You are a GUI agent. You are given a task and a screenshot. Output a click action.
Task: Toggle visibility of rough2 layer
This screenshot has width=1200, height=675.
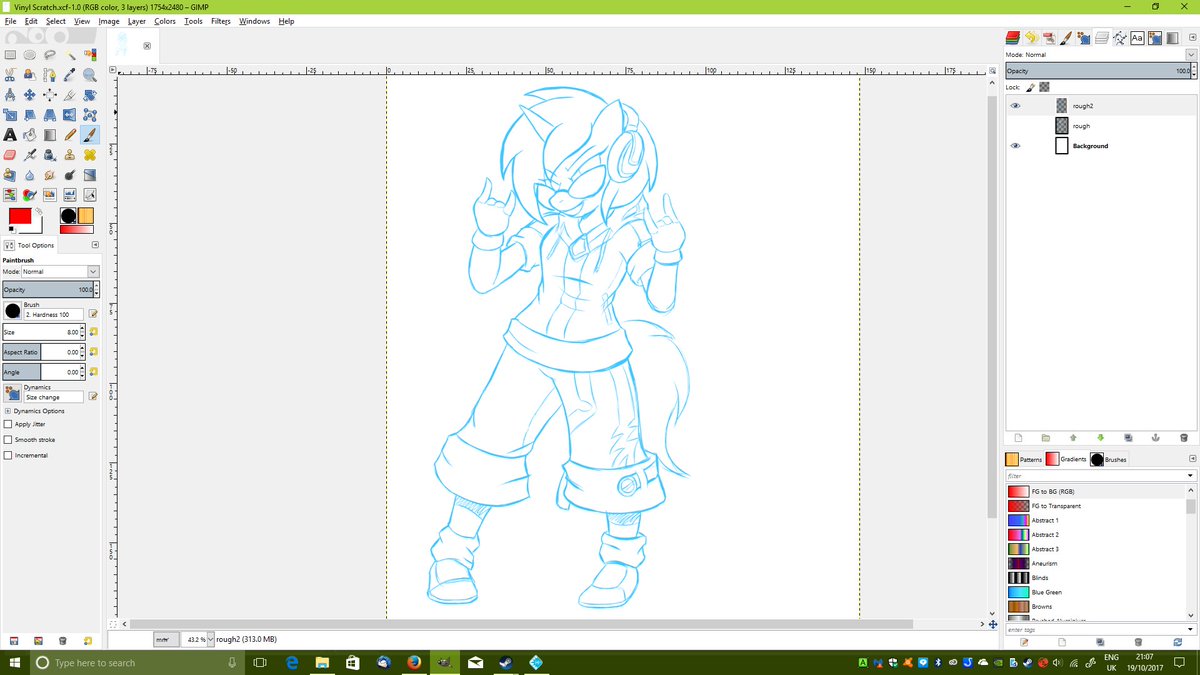point(1015,106)
